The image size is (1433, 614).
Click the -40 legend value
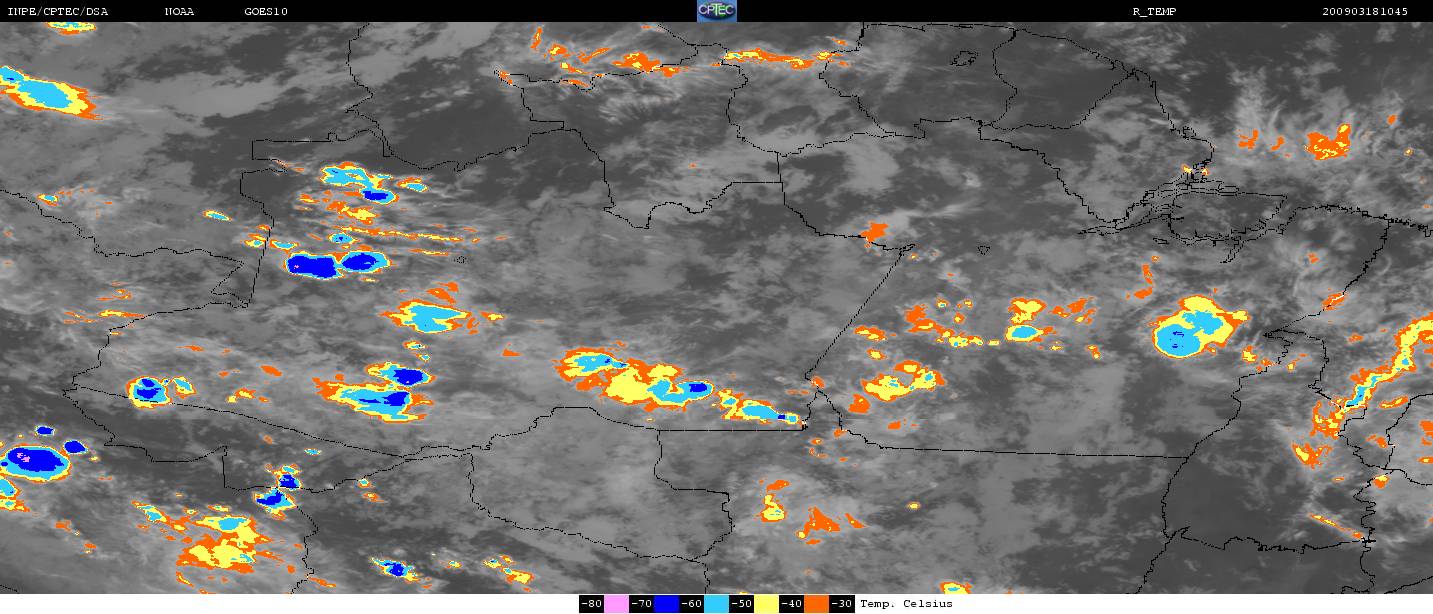pyautogui.click(x=791, y=604)
